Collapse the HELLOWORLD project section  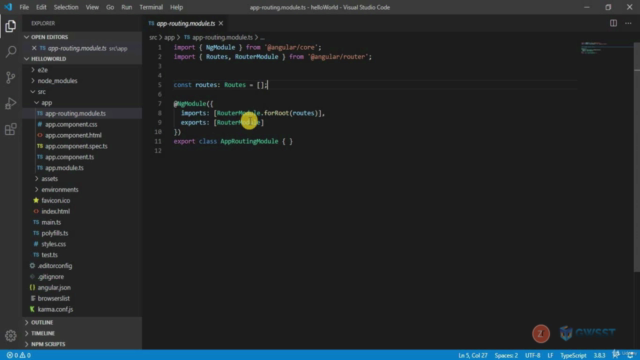(82, 59)
